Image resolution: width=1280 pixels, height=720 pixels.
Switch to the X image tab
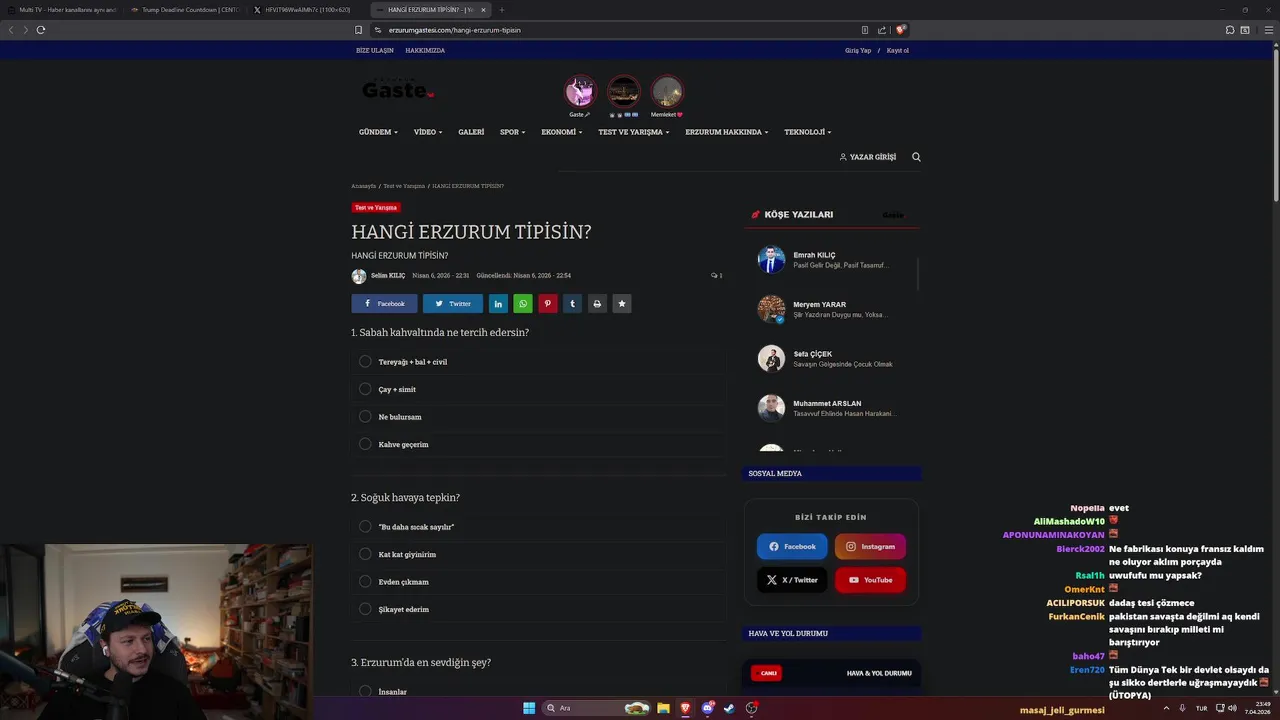click(x=307, y=10)
